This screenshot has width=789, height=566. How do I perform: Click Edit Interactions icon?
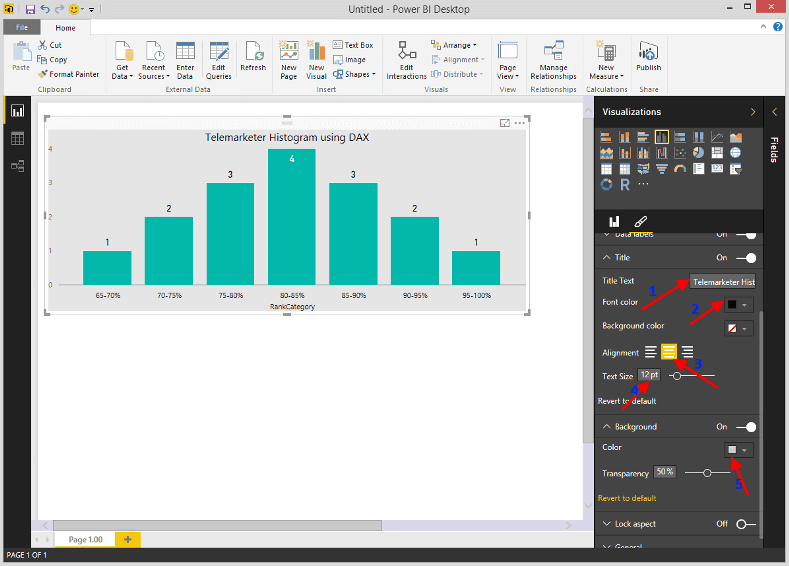coord(407,52)
